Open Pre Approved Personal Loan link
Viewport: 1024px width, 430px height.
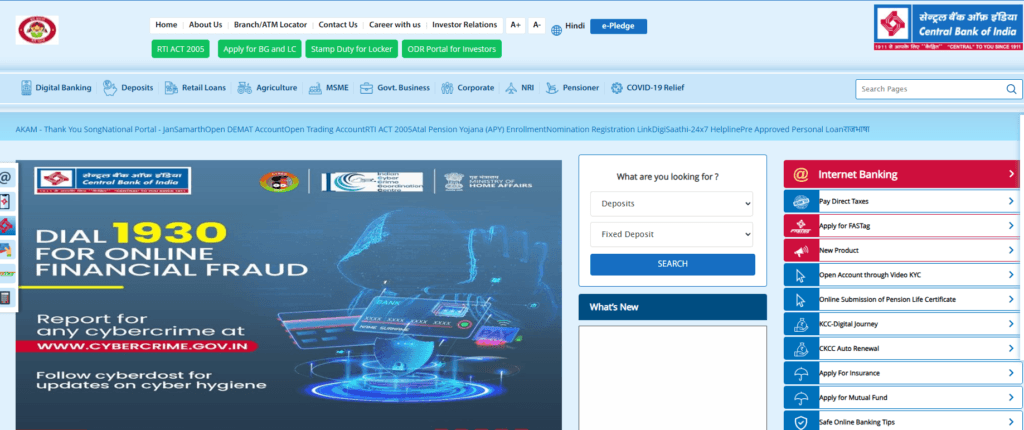tap(792, 129)
